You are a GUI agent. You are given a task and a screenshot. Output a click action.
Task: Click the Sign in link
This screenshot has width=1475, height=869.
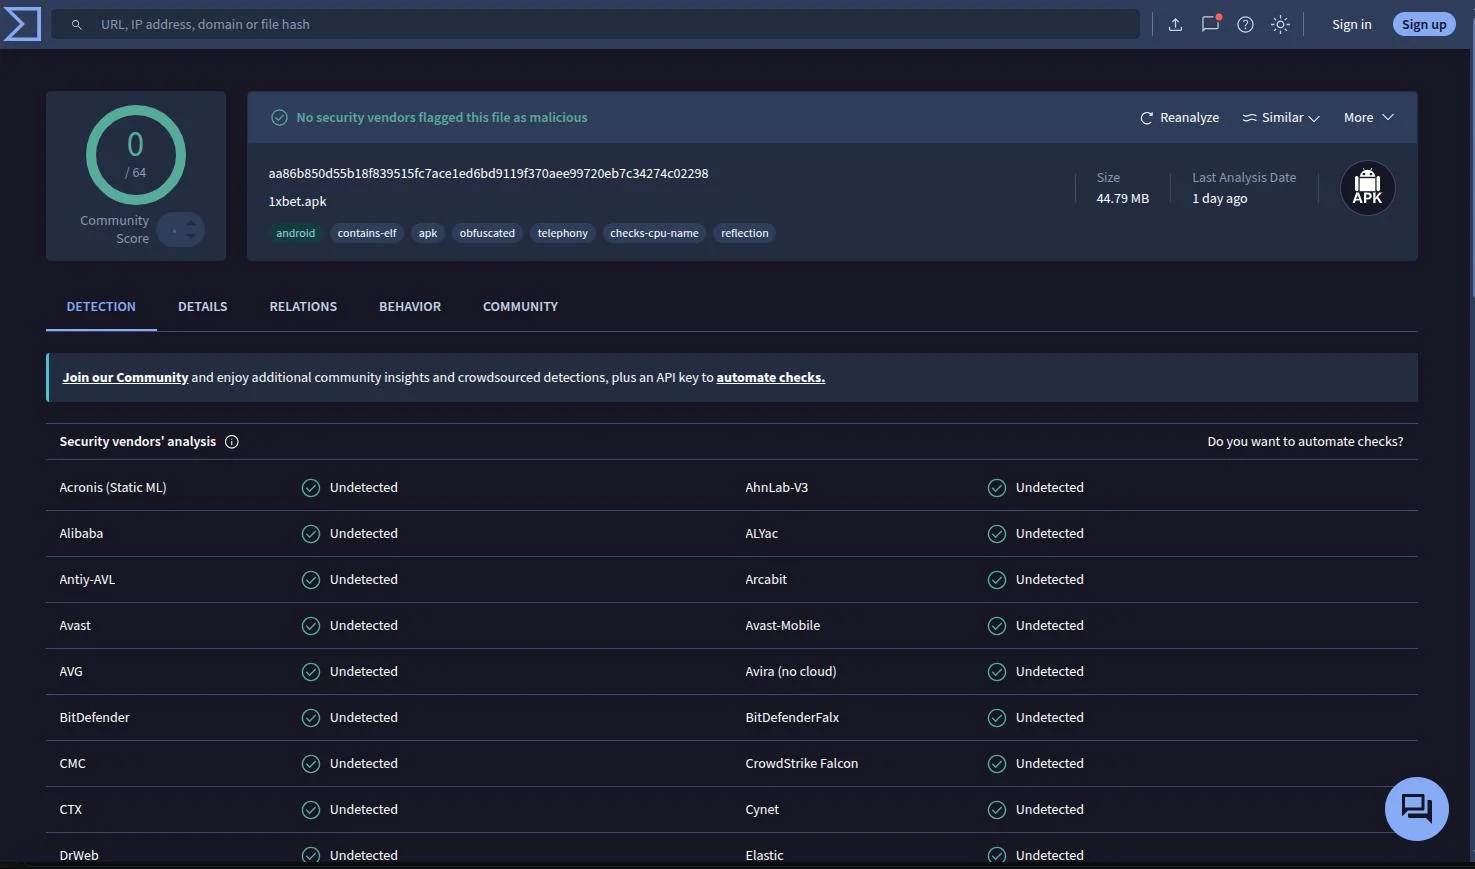coord(1351,24)
